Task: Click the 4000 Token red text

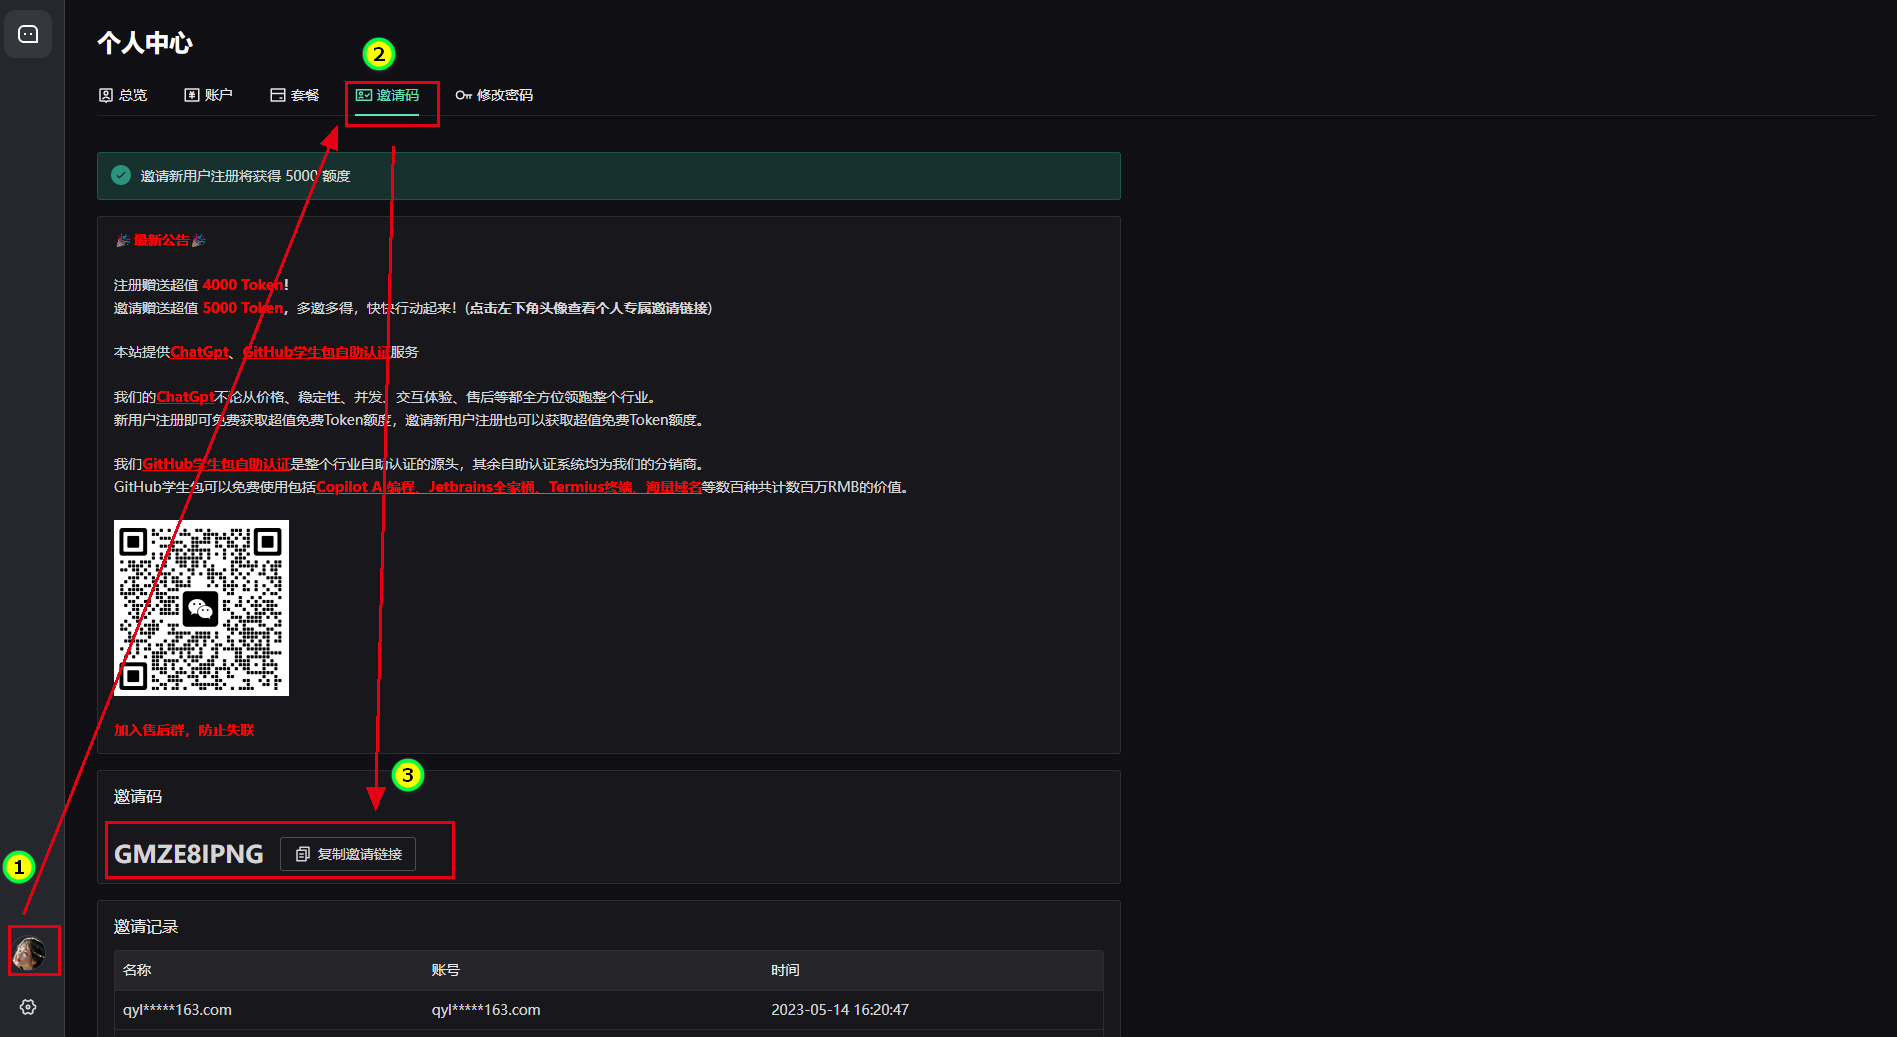Action: (x=243, y=285)
